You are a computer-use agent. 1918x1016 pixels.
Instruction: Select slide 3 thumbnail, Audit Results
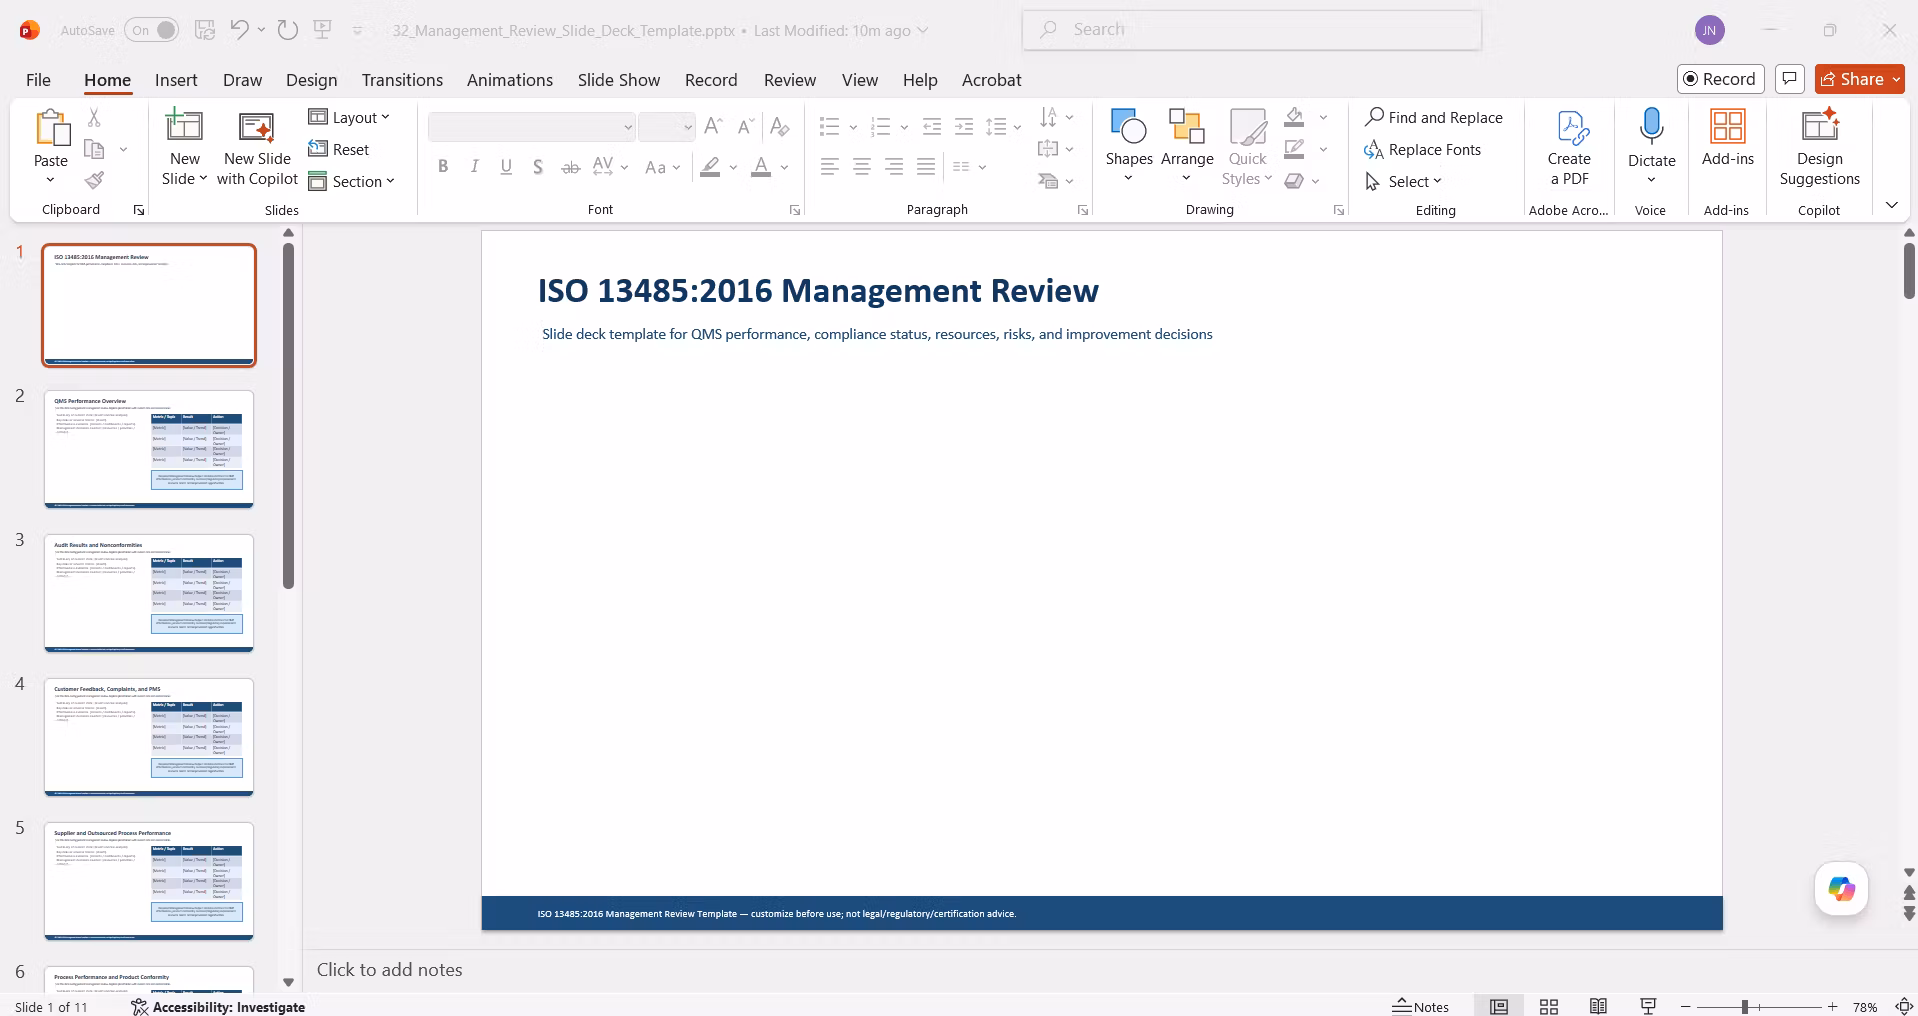pos(149,593)
